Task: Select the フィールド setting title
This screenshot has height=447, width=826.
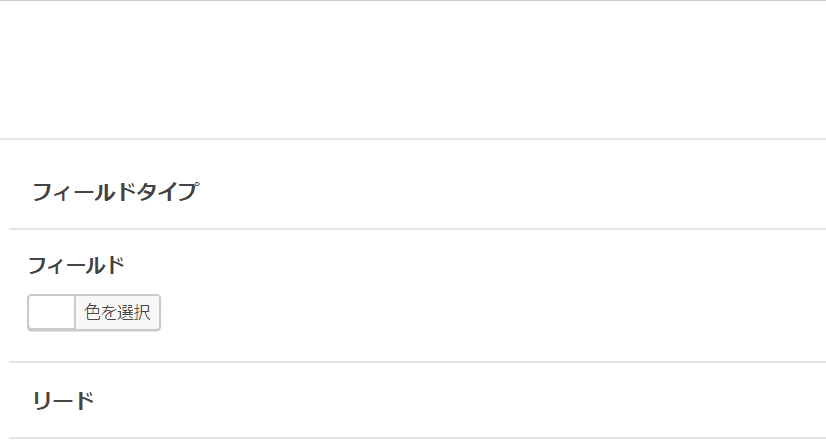Action: (x=76, y=266)
